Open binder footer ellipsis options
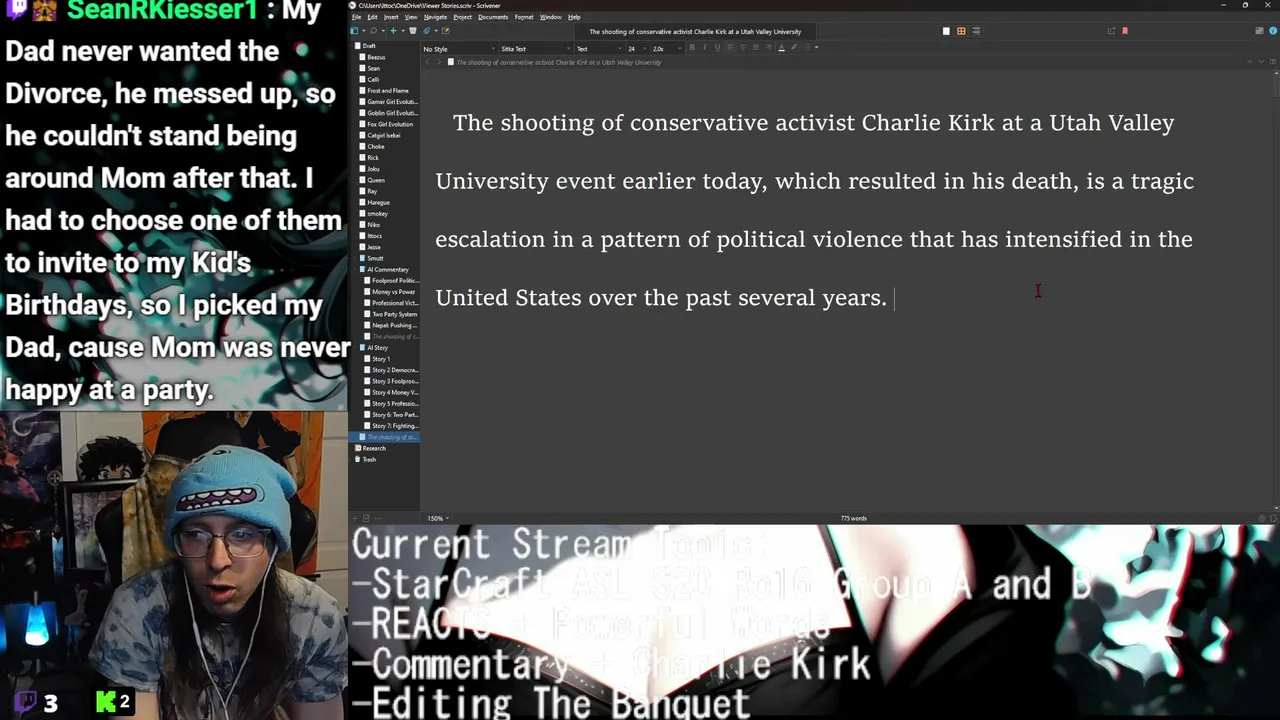Viewport: 1280px width, 720px height. (378, 518)
